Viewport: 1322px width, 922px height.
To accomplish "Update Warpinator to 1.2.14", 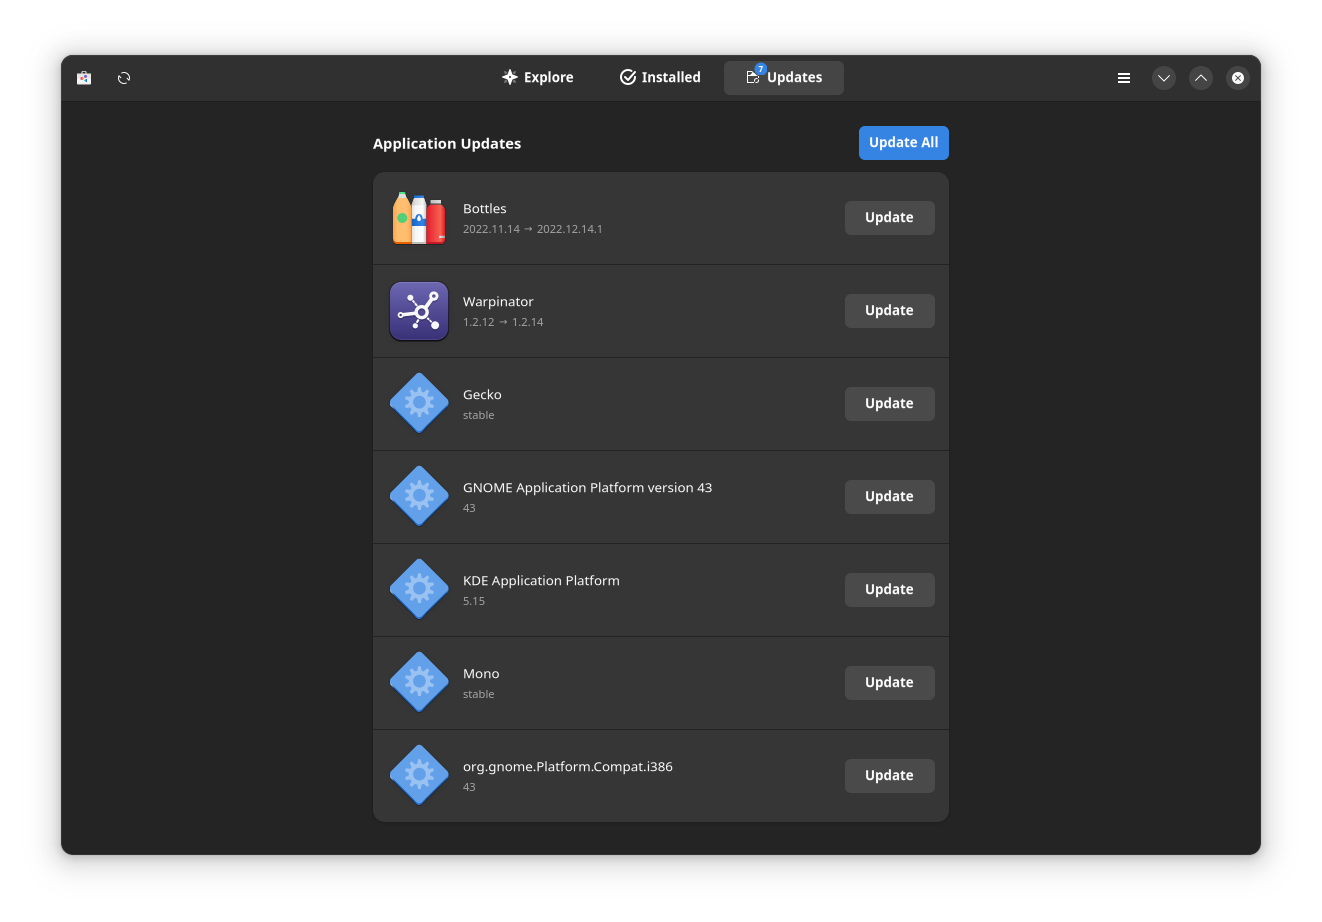I will pos(890,311).
